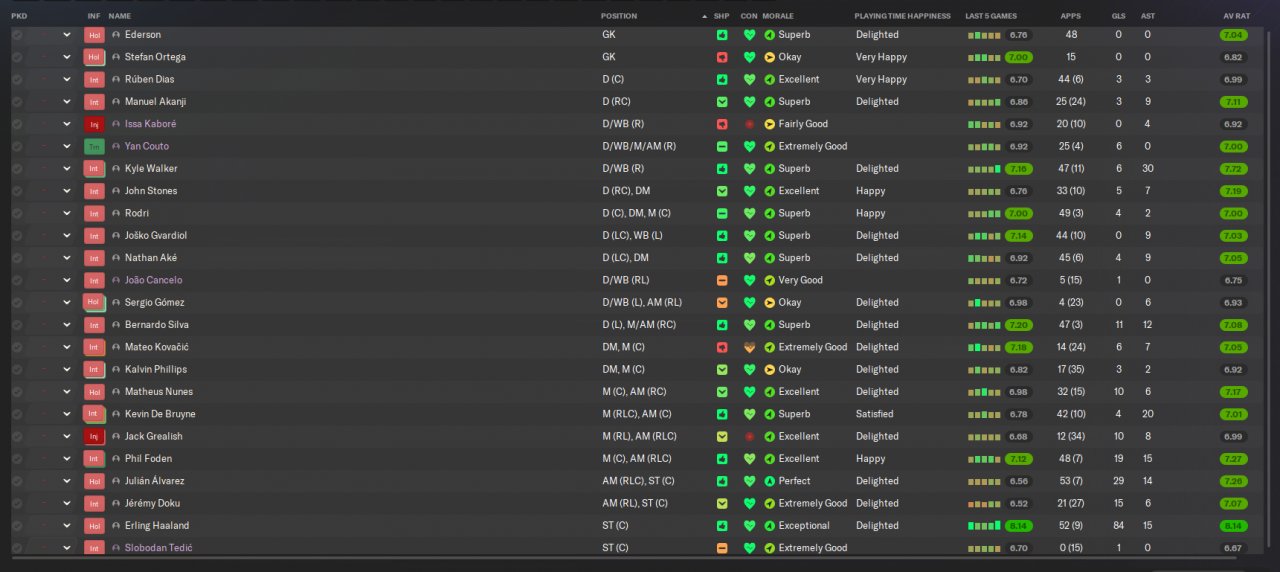1280x572 pixels.
Task: Tick the picked checkbox for Nathan Aké
Action: [17, 258]
